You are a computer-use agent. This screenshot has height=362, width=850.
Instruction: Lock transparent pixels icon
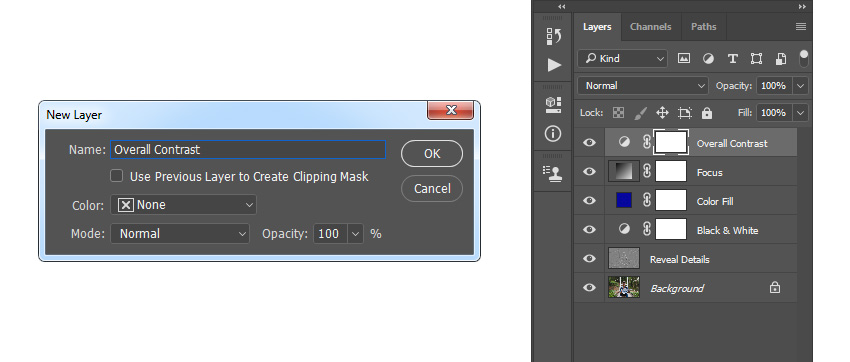(x=618, y=113)
